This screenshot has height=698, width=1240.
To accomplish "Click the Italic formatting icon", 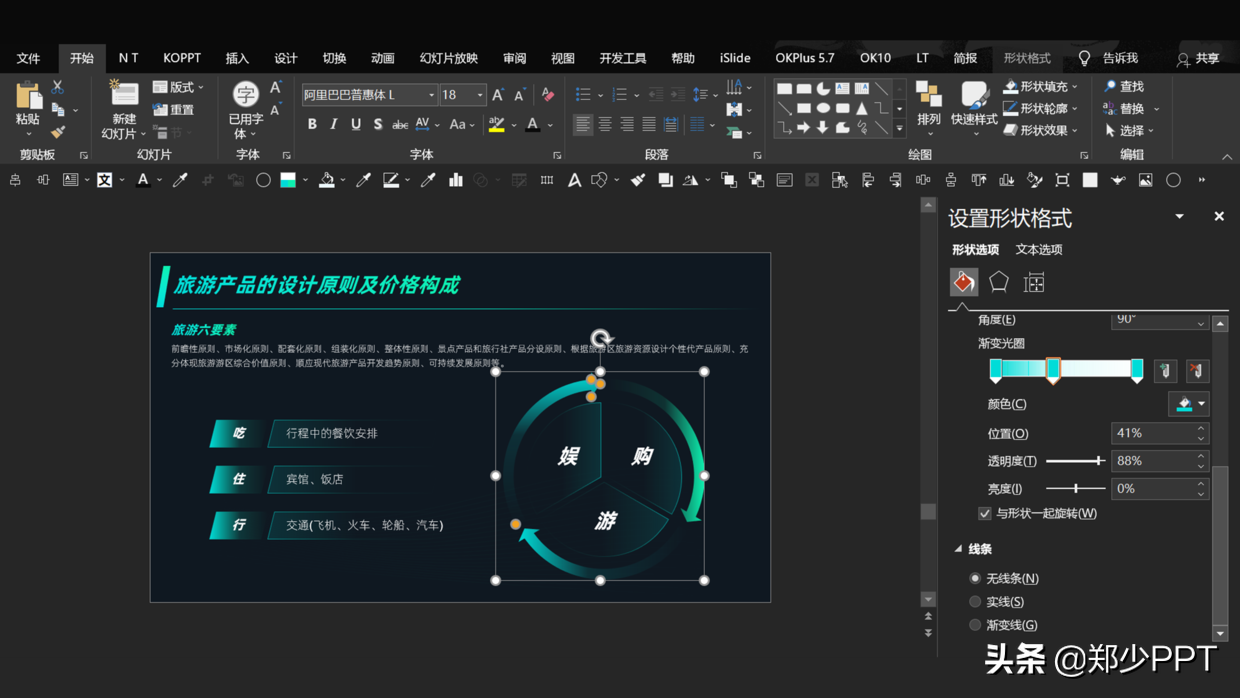I will click(334, 124).
